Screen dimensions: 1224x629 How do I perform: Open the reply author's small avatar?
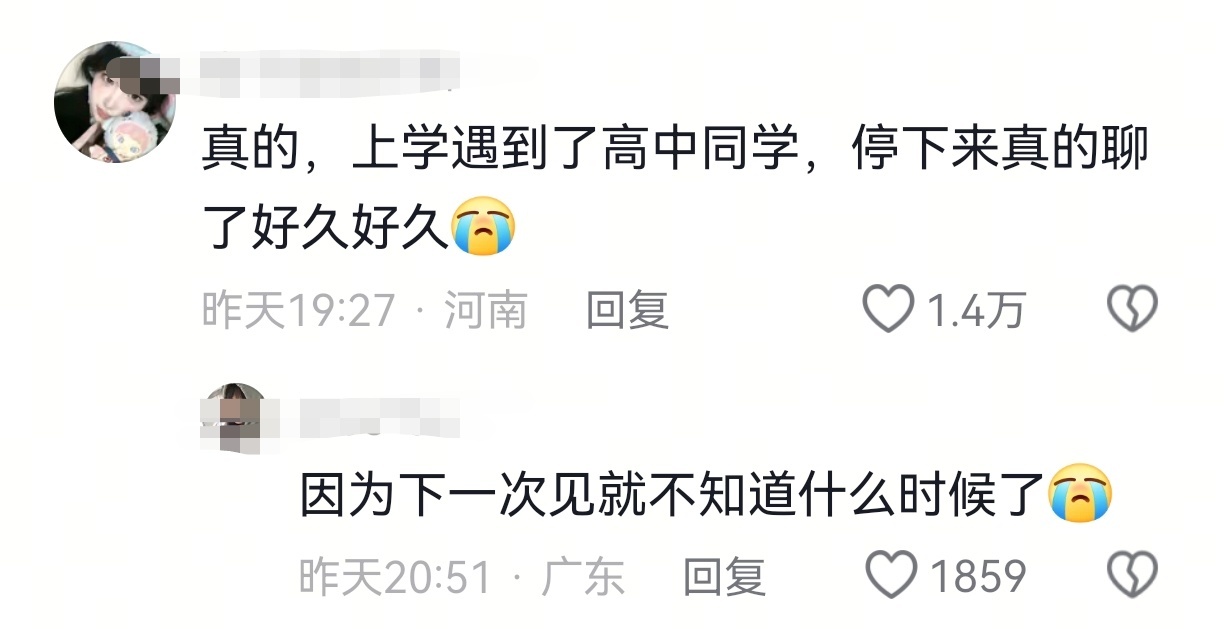[x=235, y=417]
